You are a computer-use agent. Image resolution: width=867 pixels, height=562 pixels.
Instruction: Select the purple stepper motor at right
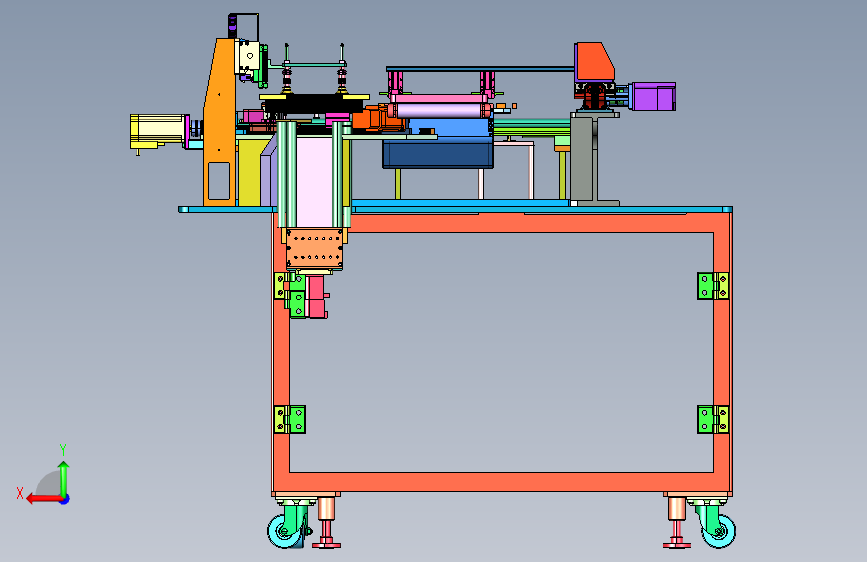654,96
